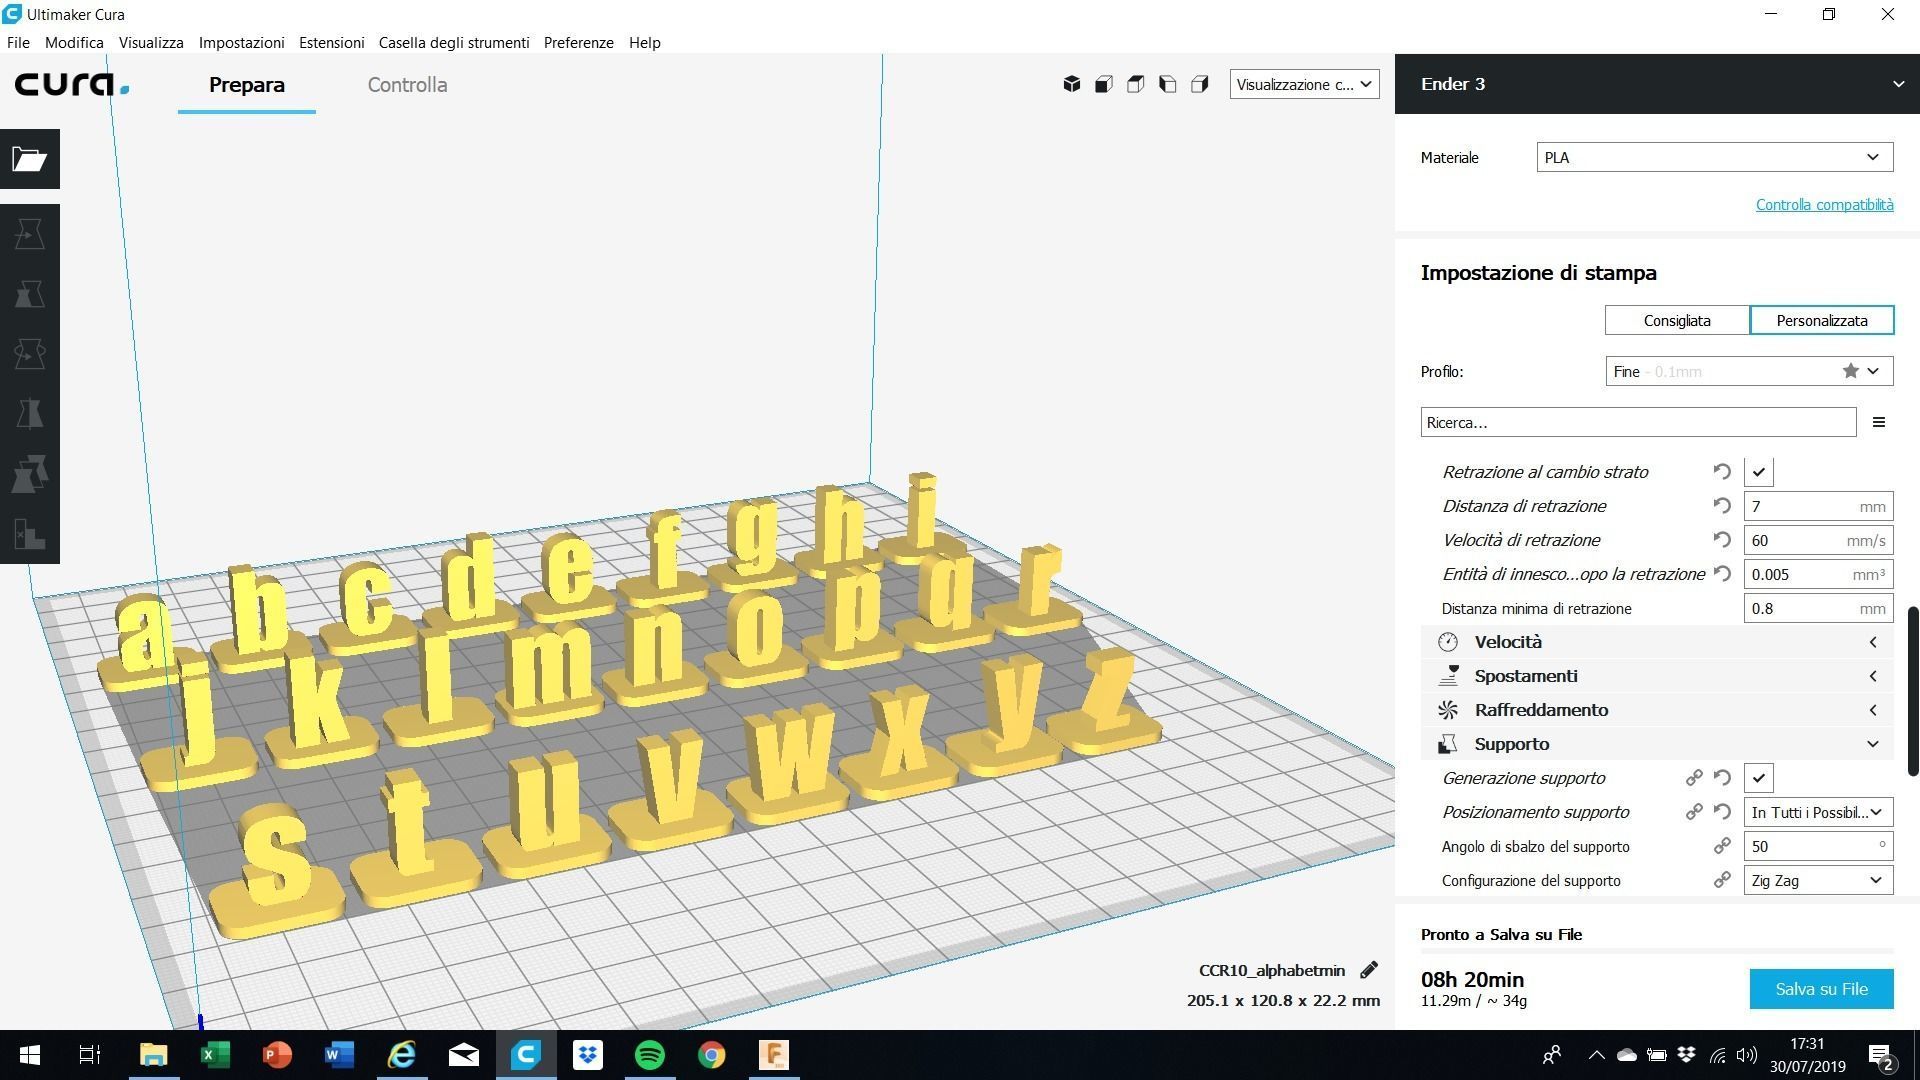The height and width of the screenshot is (1080, 1920).
Task: Reset Distanza di retrazione value
Action: [1722, 506]
